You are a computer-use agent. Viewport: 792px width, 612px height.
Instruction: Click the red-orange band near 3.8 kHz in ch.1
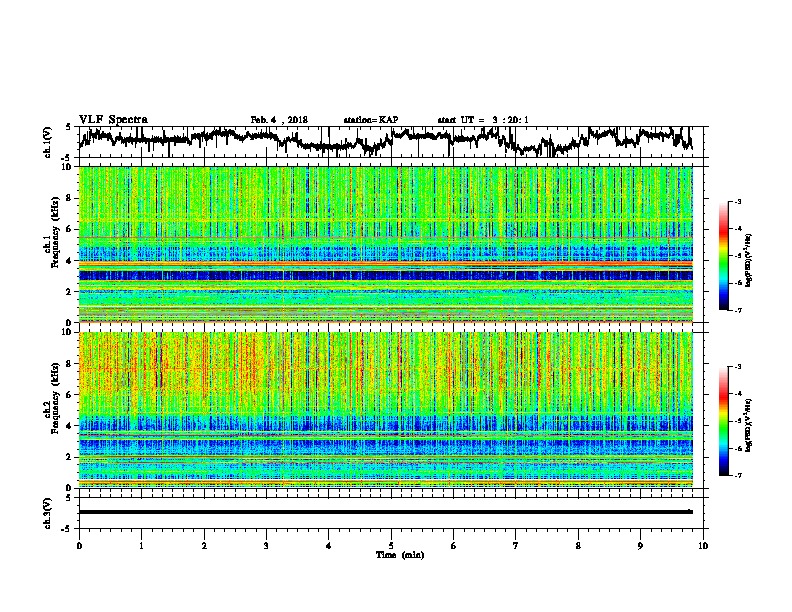click(x=385, y=264)
